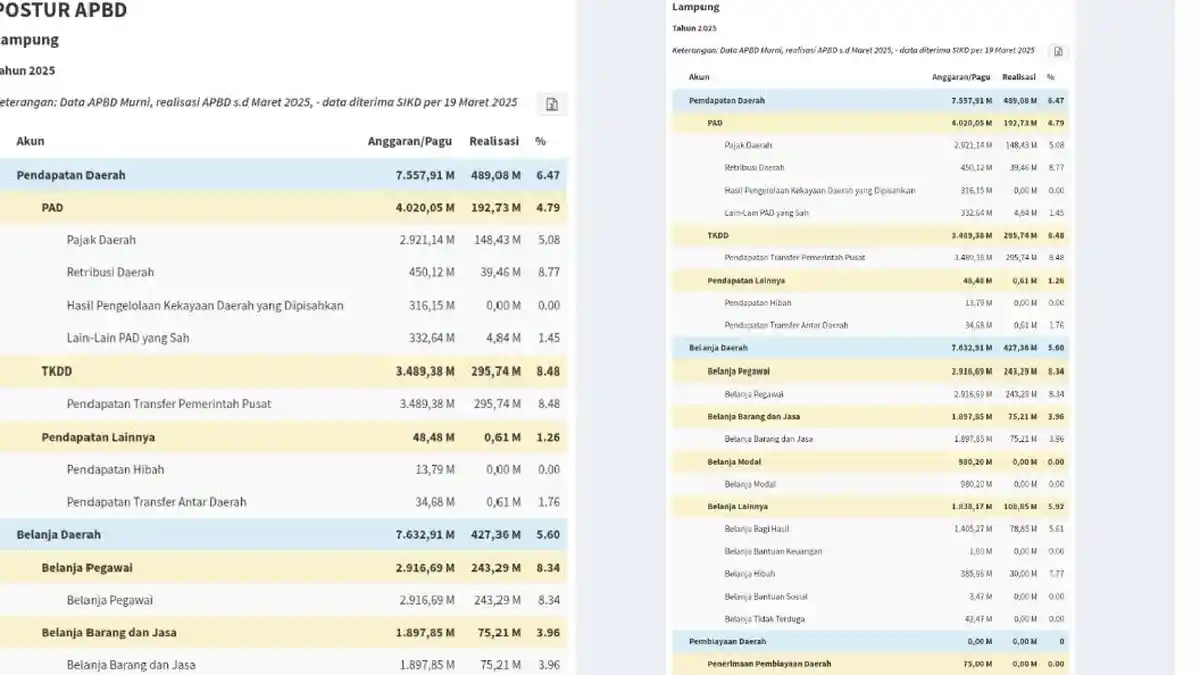Click value '2.921,14 M' in the enlarged table

tap(427, 240)
